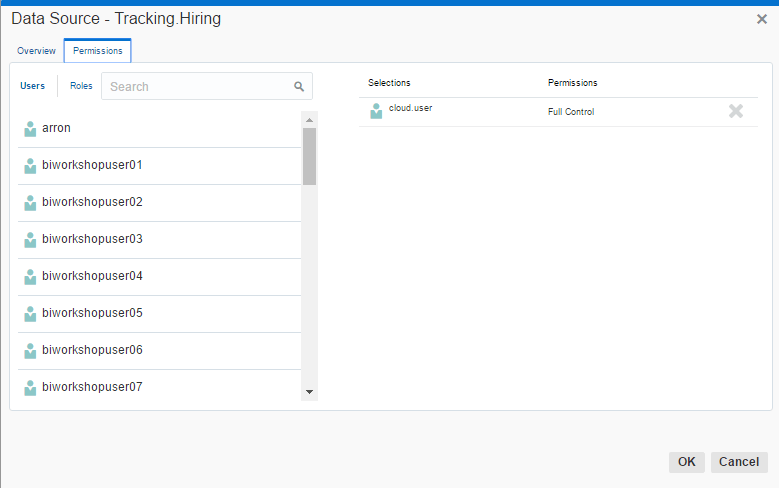Remove cloud.user with the X icon
The height and width of the screenshot is (488, 779).
tap(736, 111)
